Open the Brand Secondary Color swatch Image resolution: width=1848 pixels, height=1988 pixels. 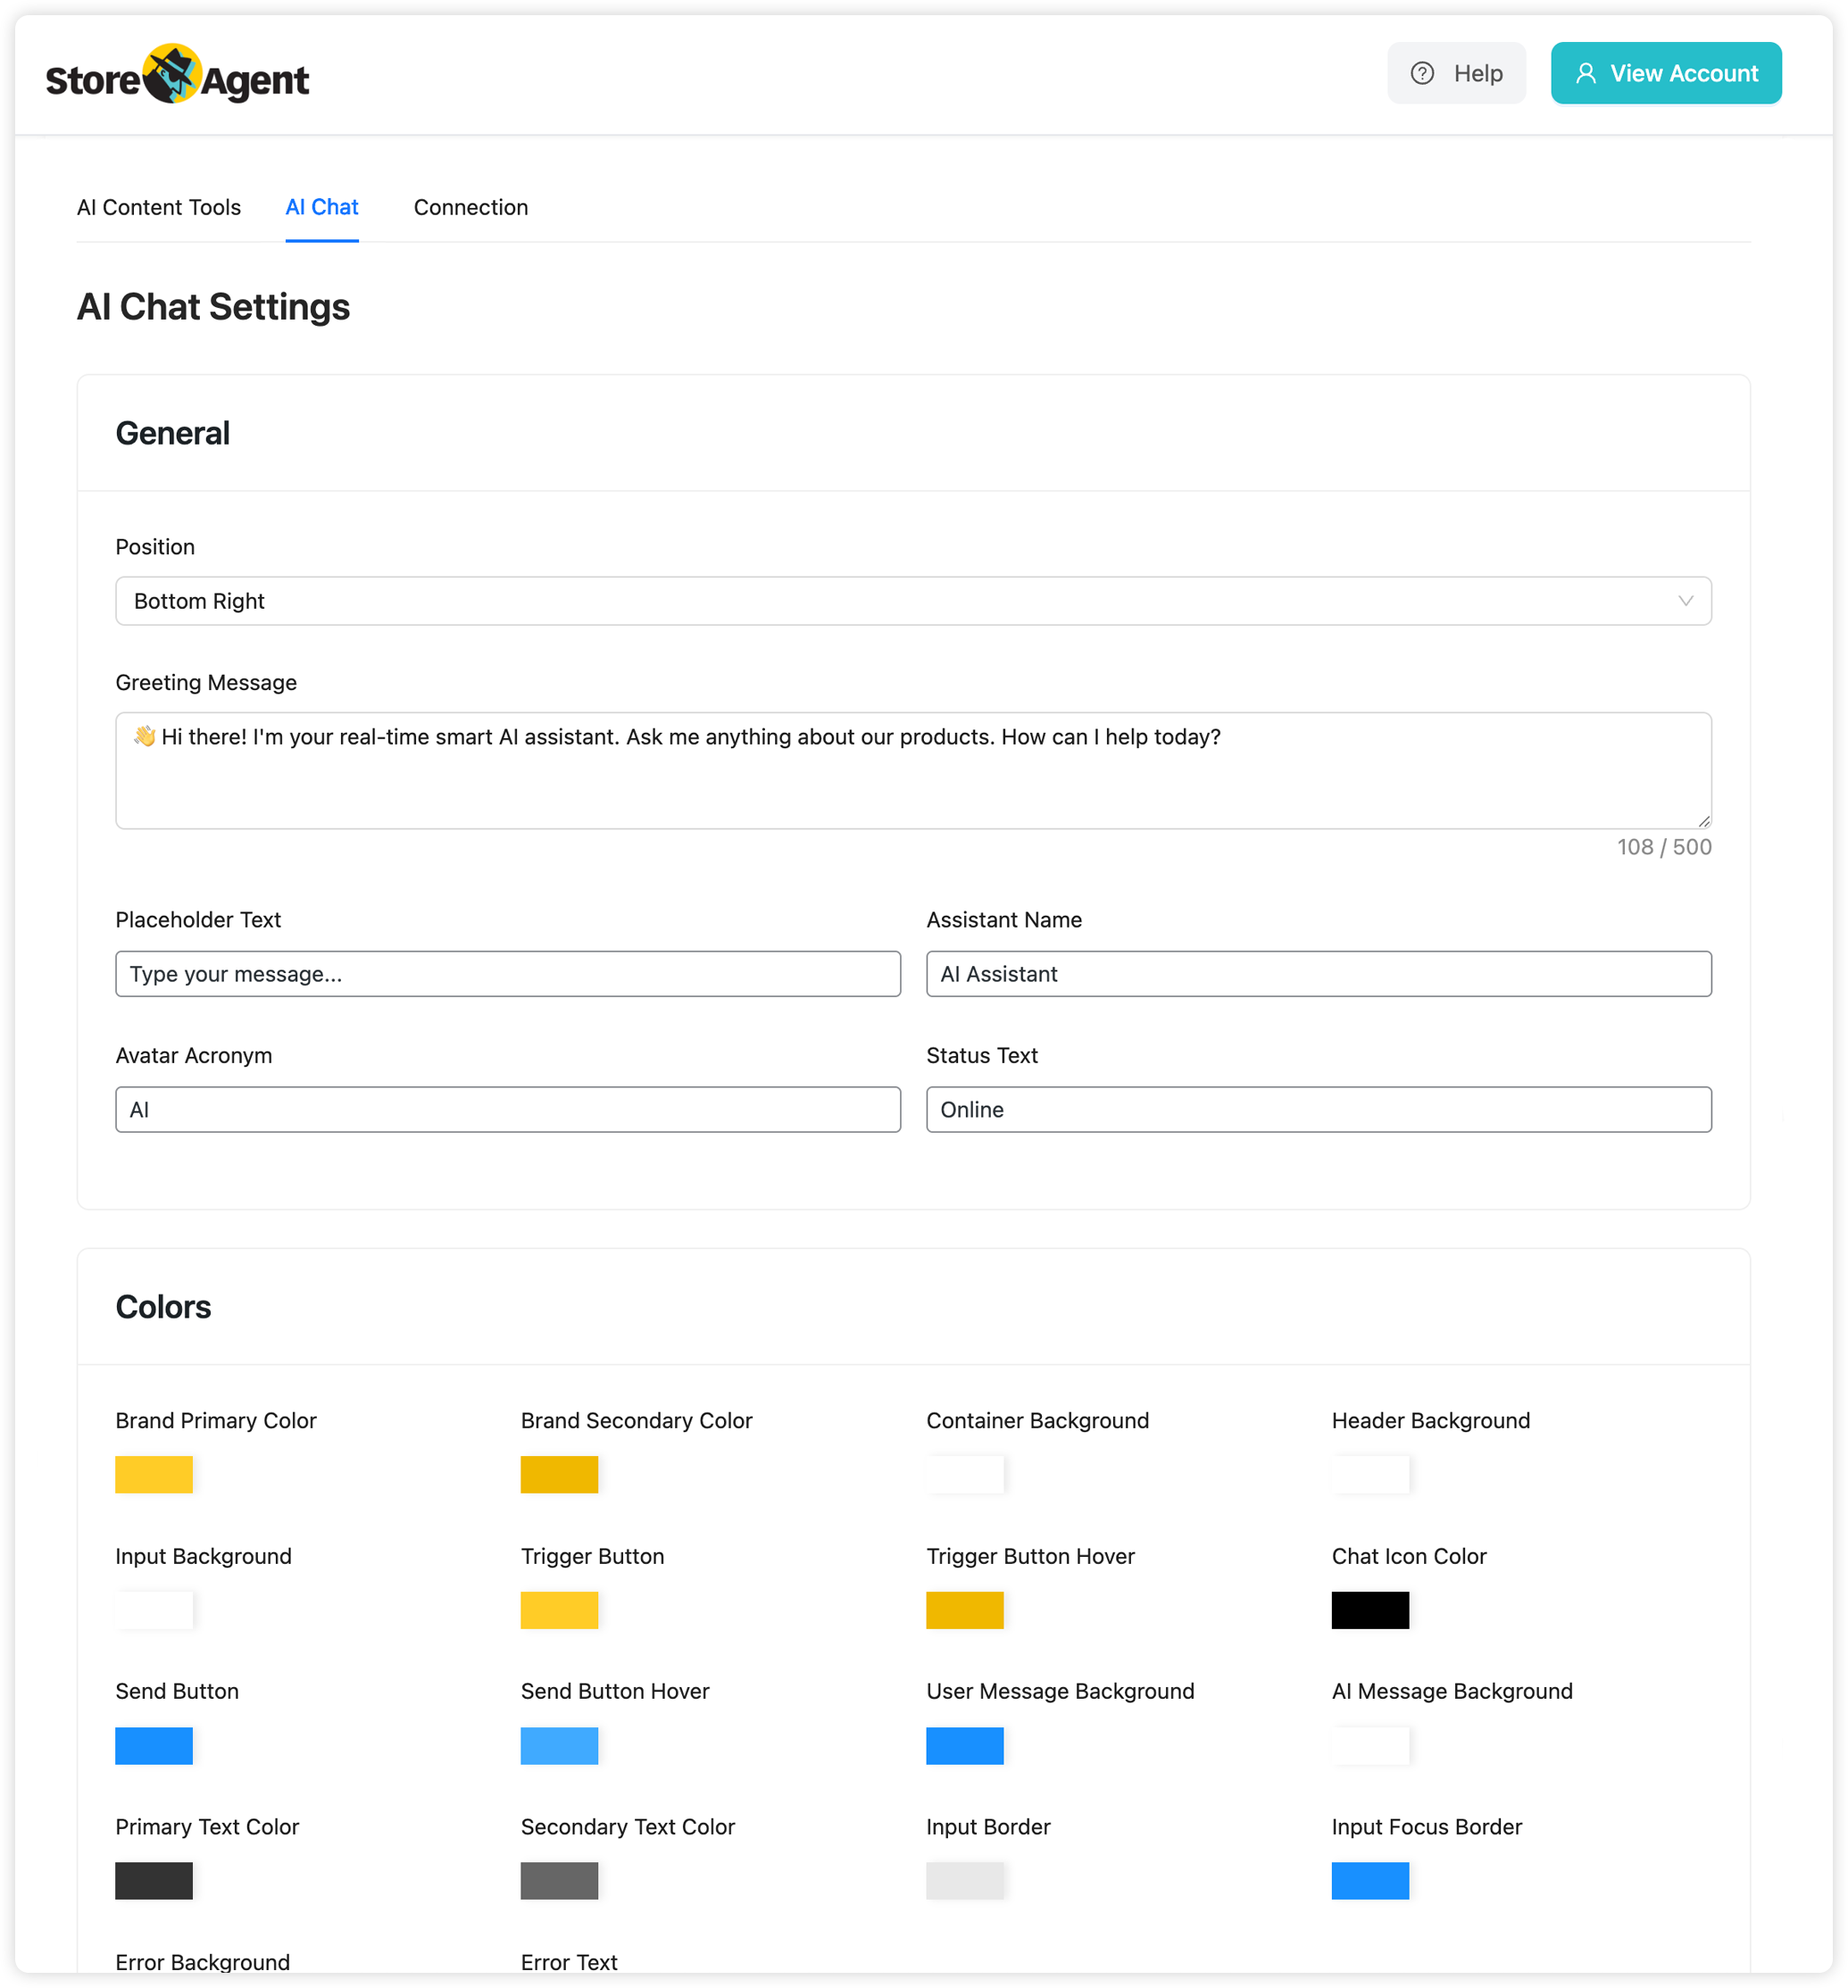(560, 1475)
